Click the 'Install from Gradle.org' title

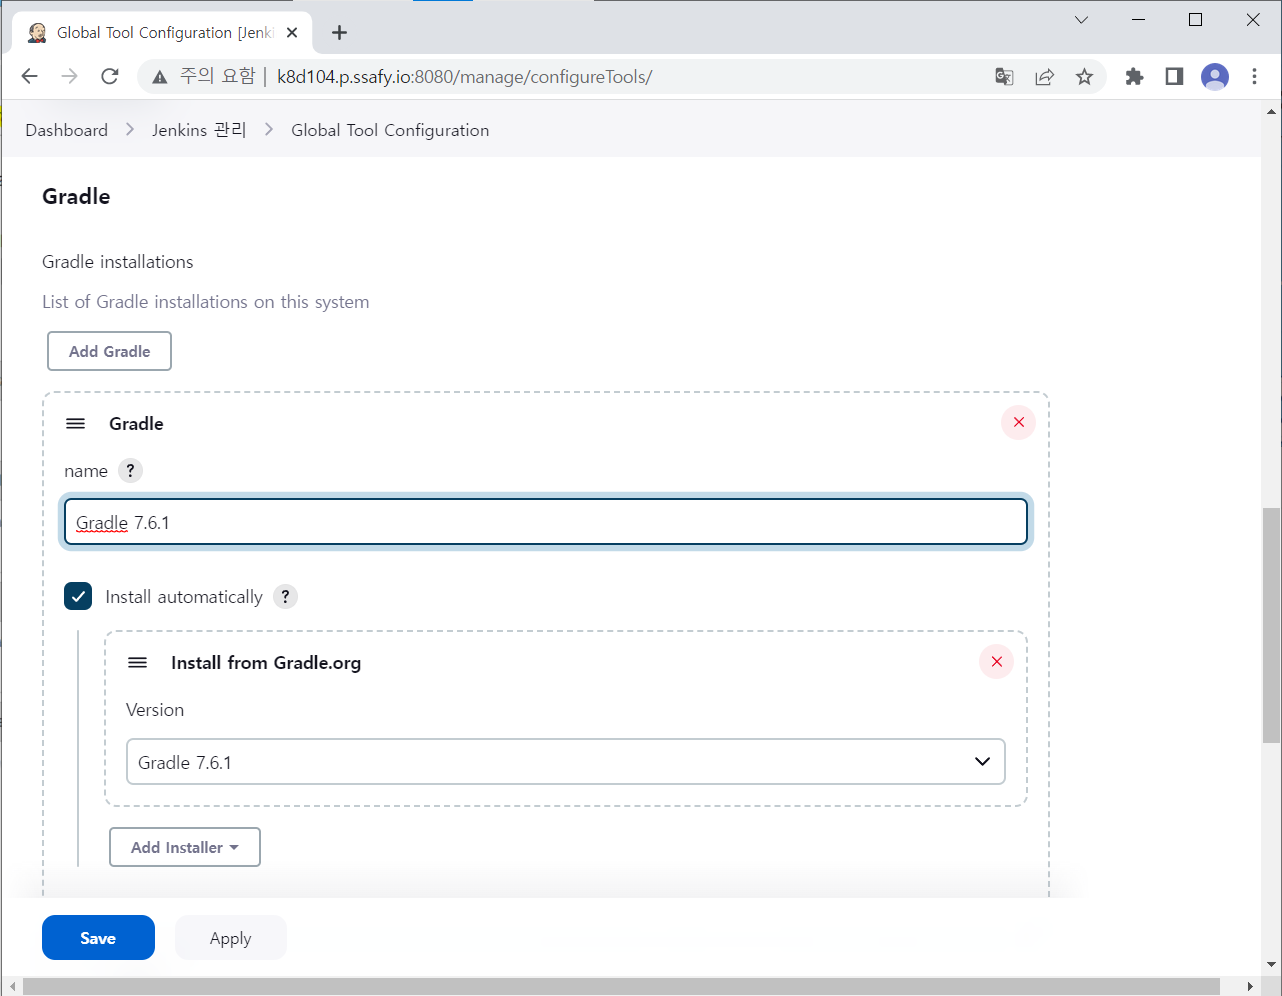pos(266,663)
